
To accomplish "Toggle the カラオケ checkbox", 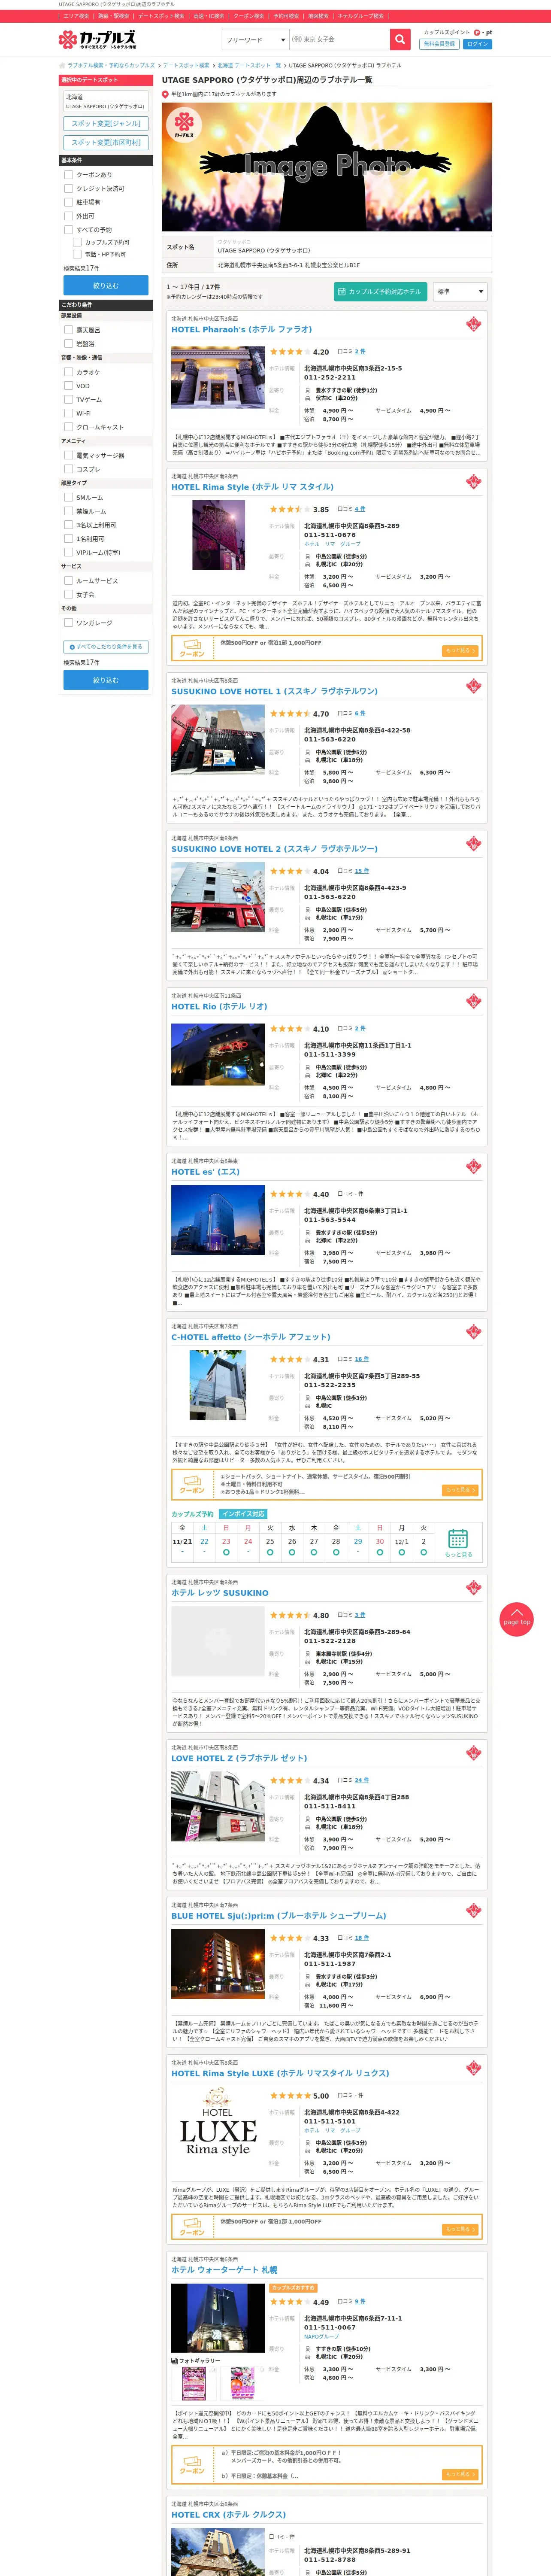I will 69,372.
